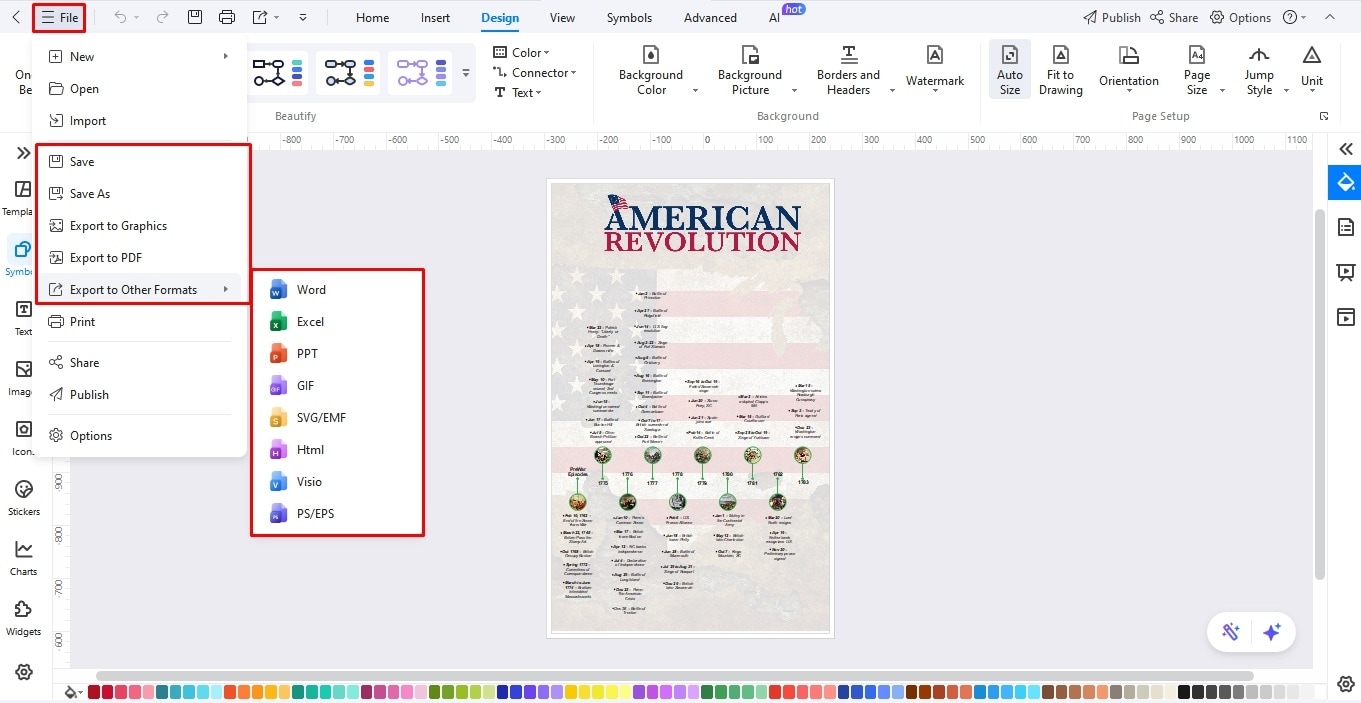Choose Export to Graphics
Image resolution: width=1361 pixels, height=703 pixels.
[139, 226]
